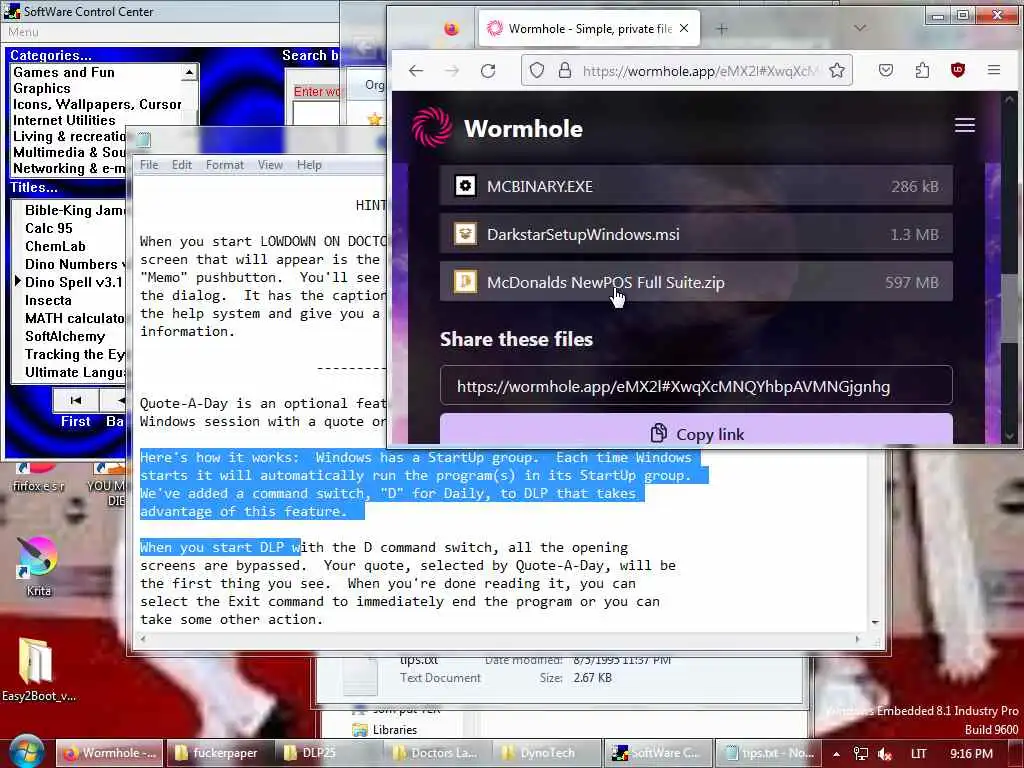Click Notepad horizontal scroll right arrow
The image size is (1024, 768).
click(858, 639)
